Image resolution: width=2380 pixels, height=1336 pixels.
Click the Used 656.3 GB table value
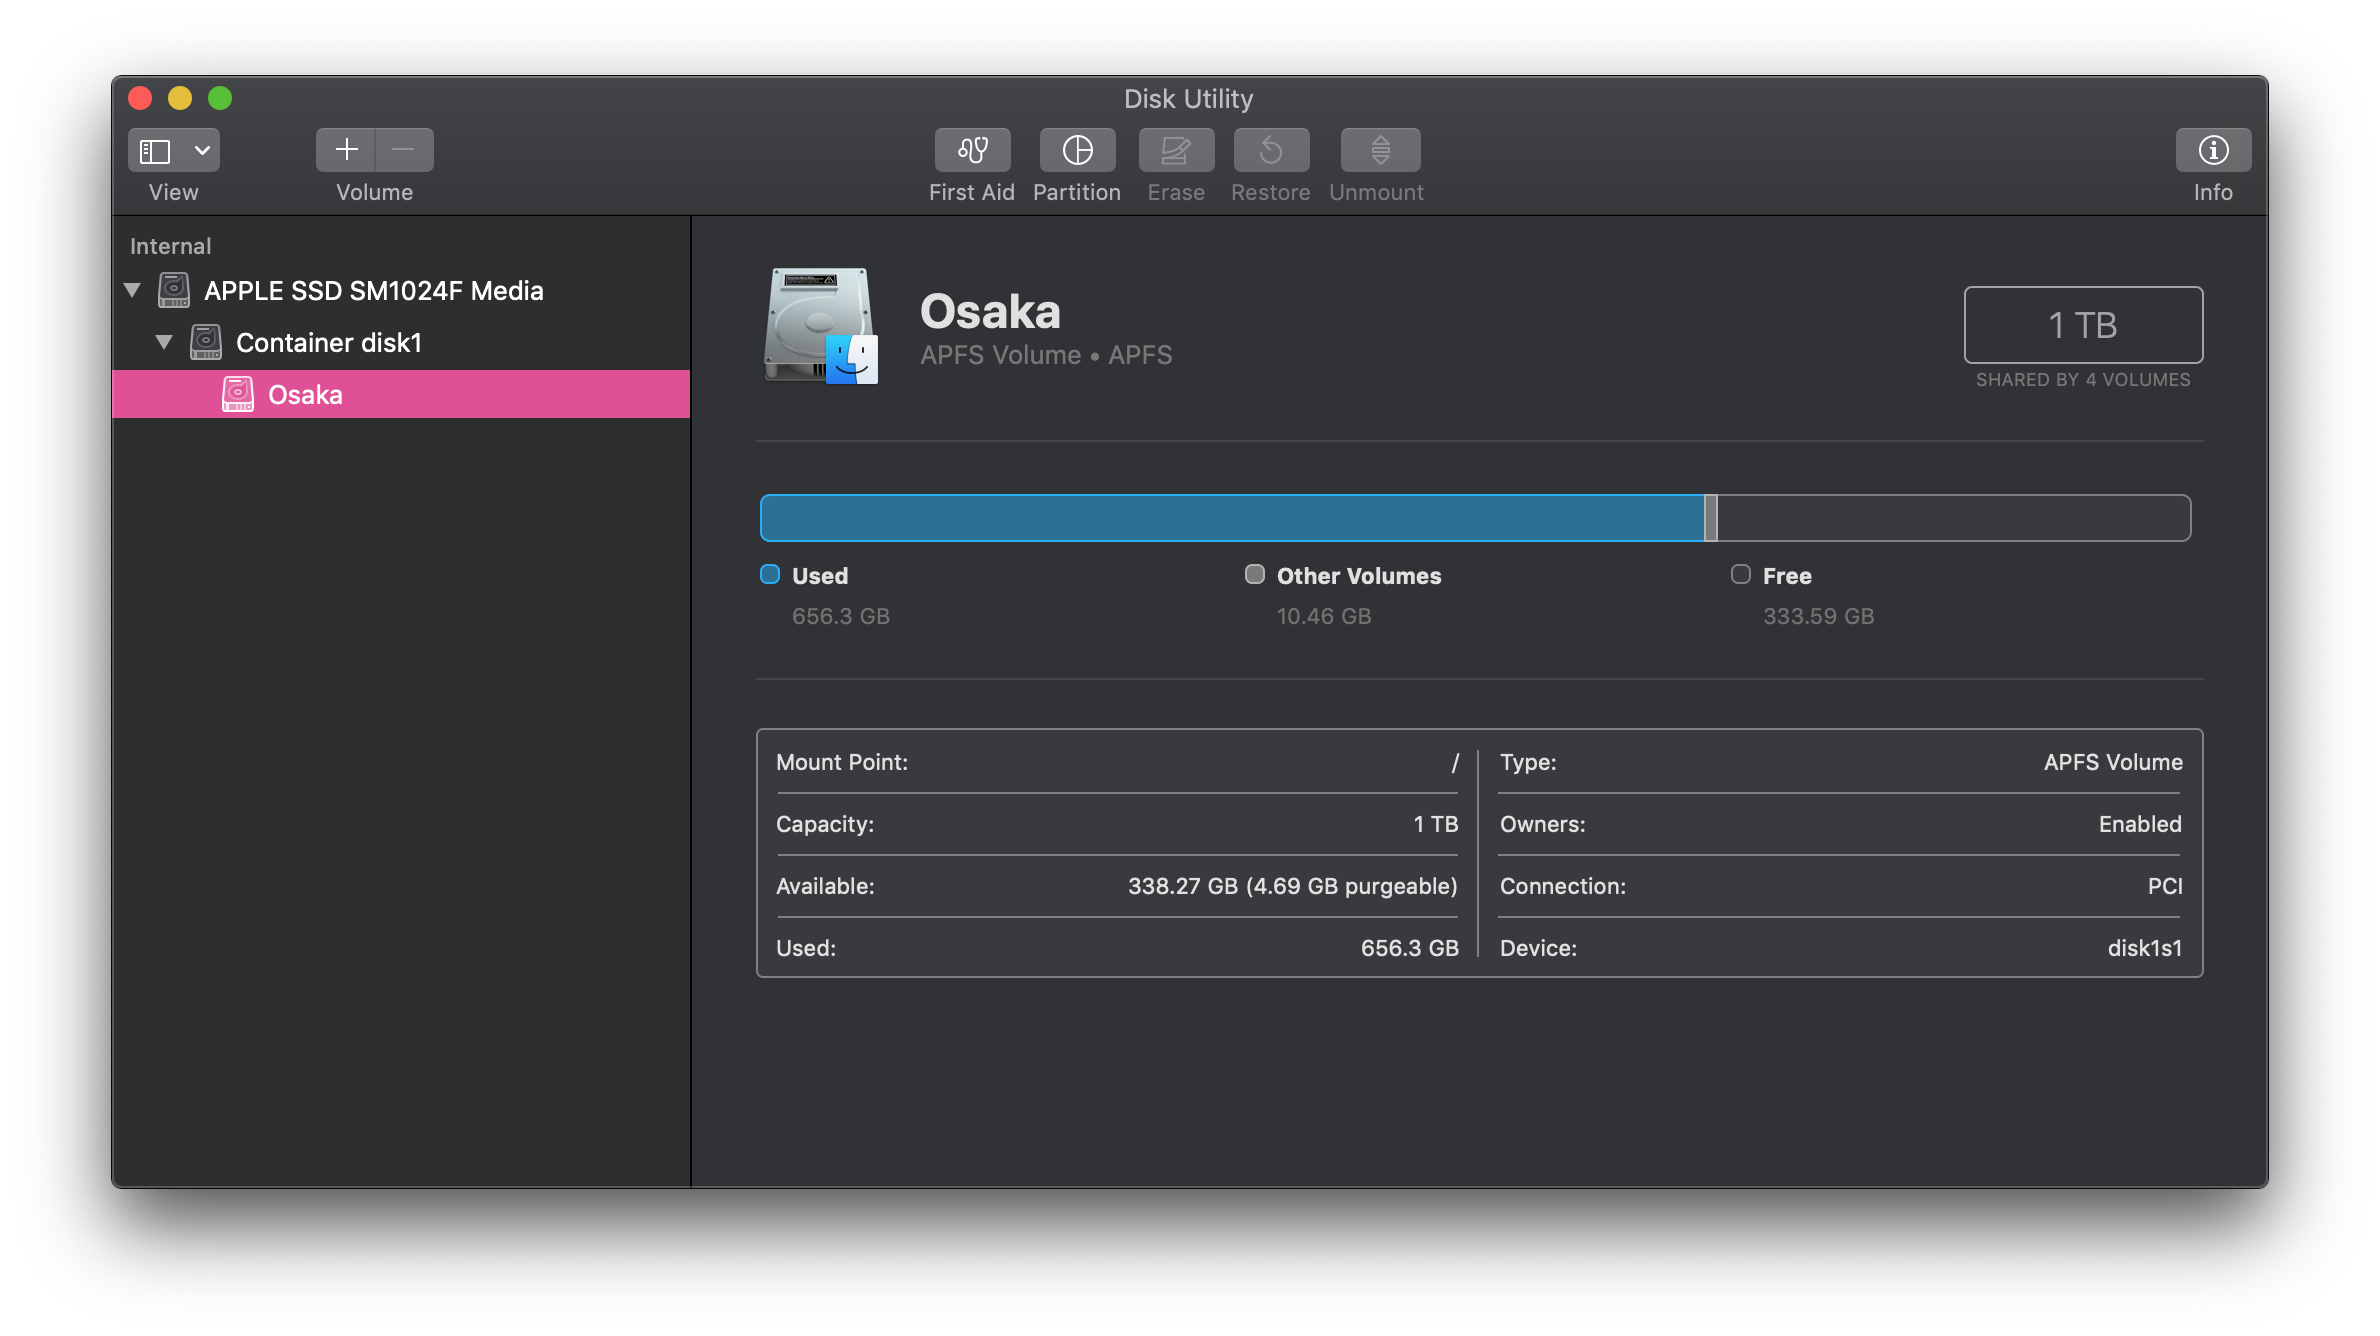(1410, 948)
